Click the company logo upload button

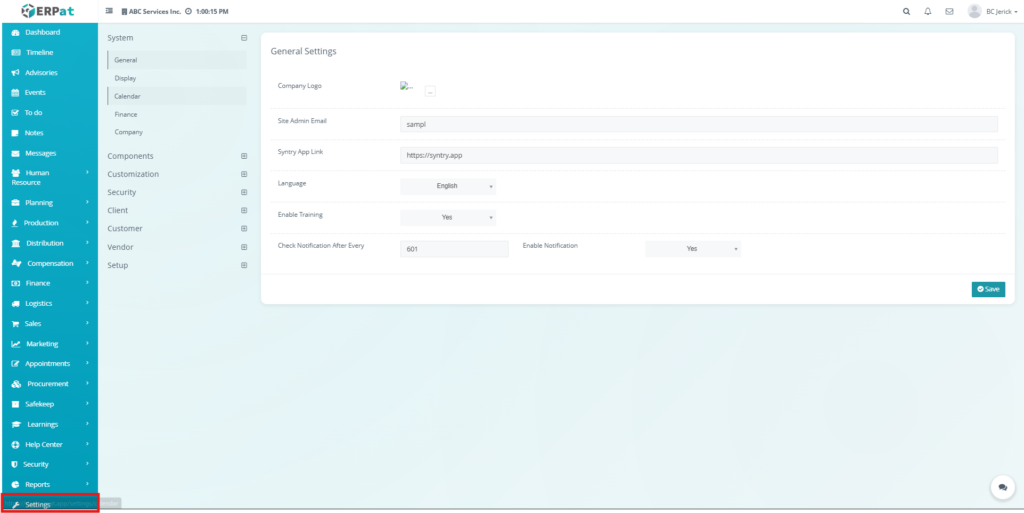[430, 91]
